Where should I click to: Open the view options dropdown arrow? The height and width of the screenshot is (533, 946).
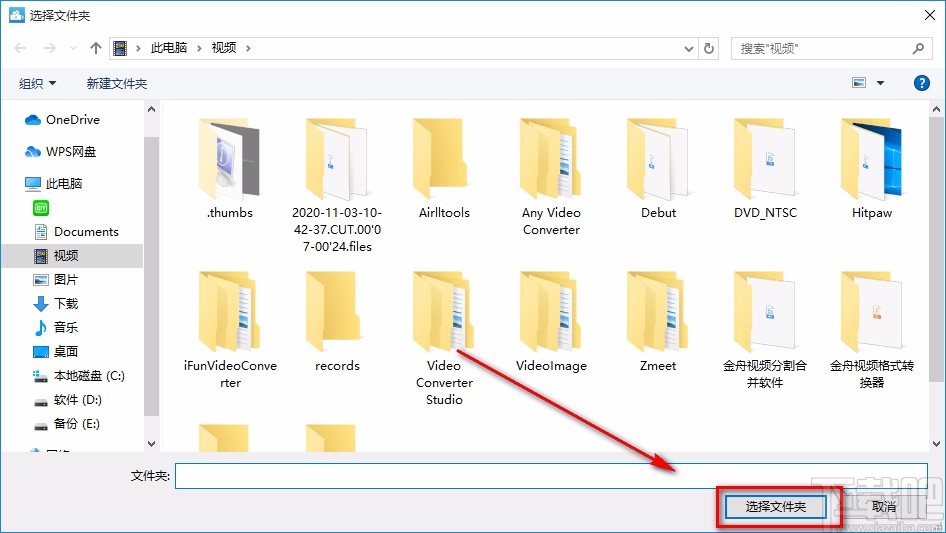(880, 83)
